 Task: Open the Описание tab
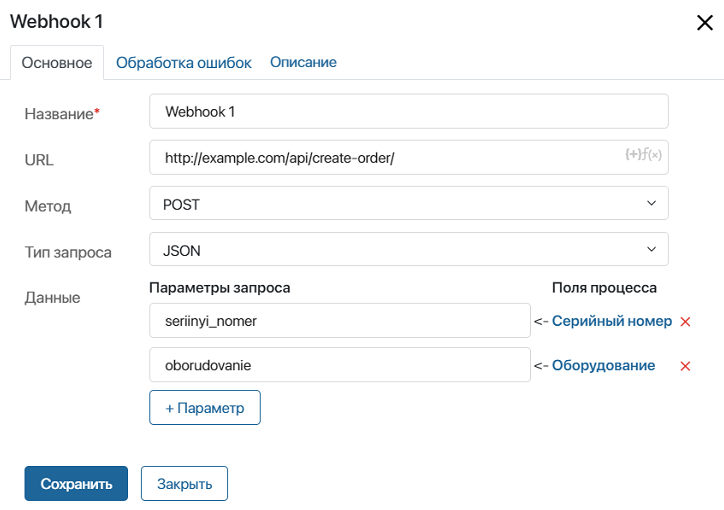pos(303,62)
